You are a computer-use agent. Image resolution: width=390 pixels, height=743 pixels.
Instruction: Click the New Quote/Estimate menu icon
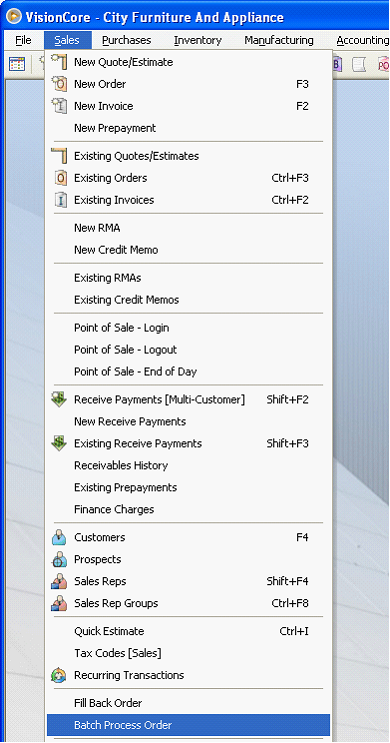coord(59,62)
